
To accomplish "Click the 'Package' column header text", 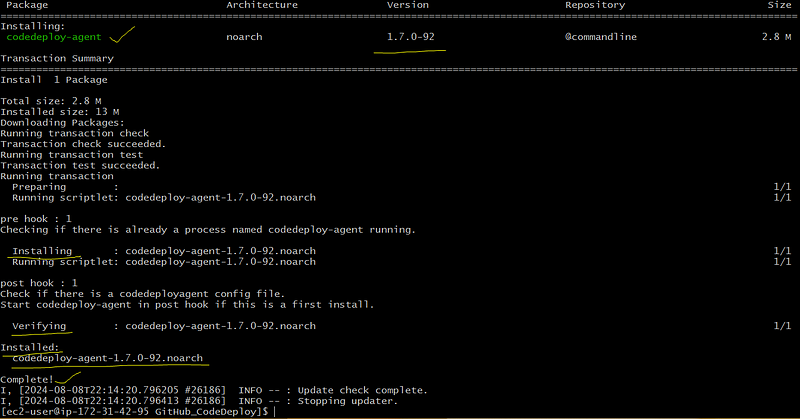I will tap(27, 5).
